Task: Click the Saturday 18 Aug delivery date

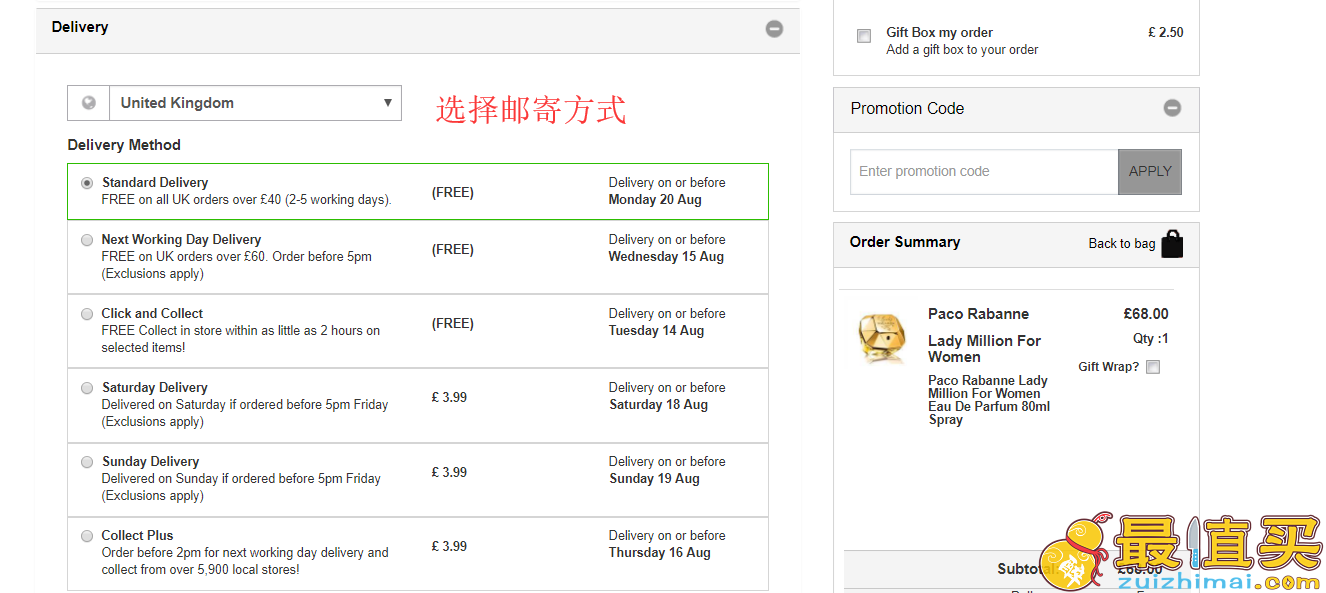Action: (658, 405)
